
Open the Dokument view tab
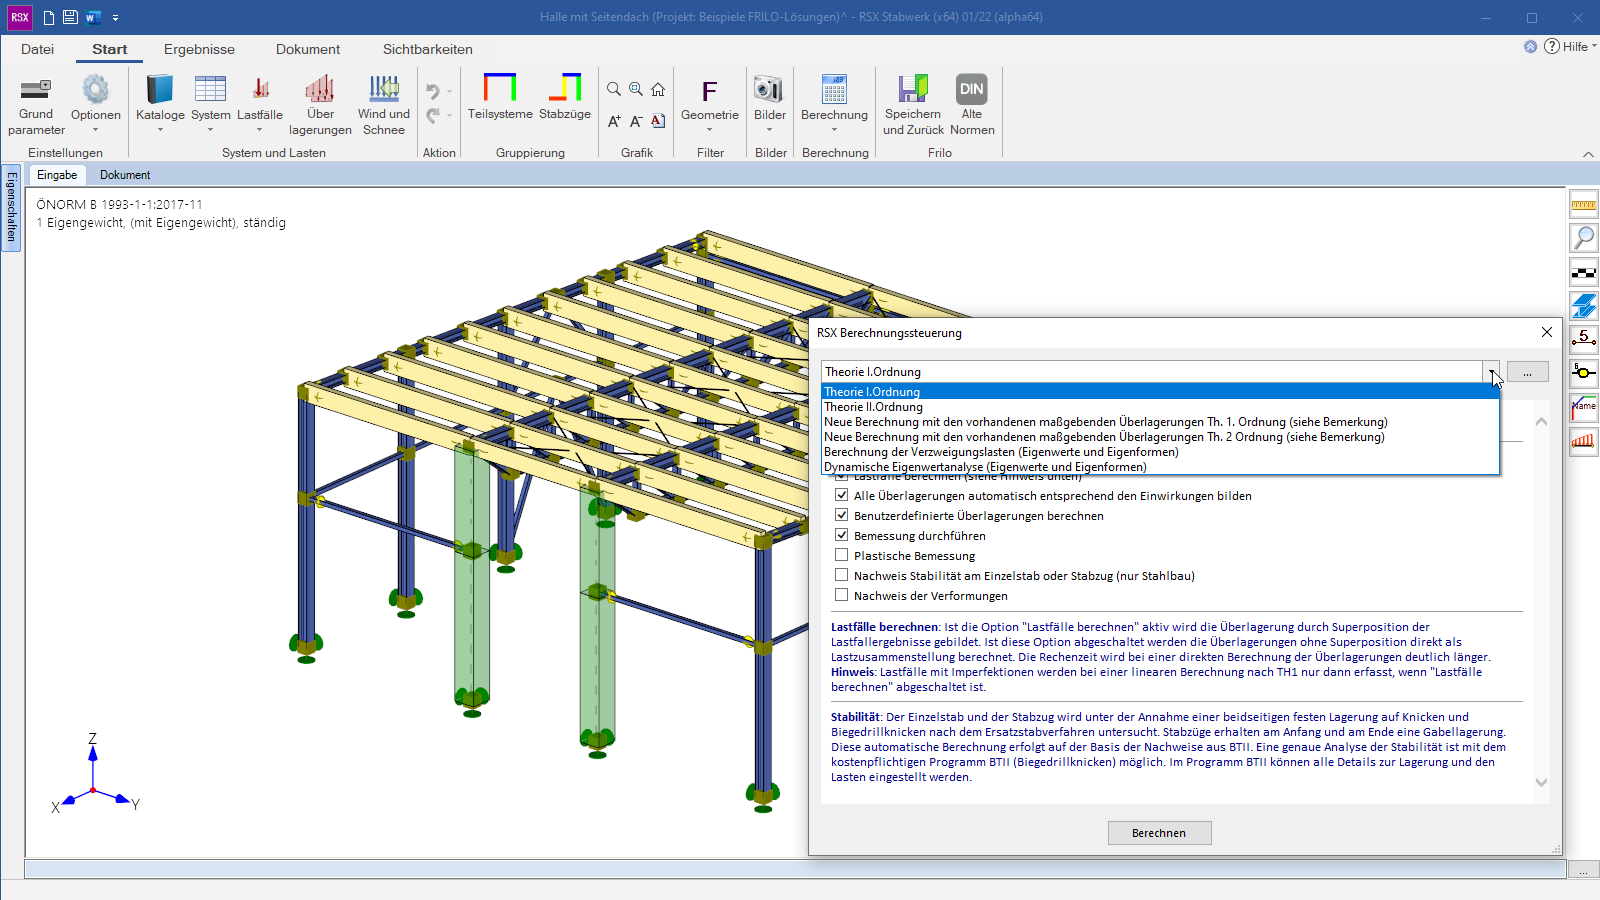point(125,175)
